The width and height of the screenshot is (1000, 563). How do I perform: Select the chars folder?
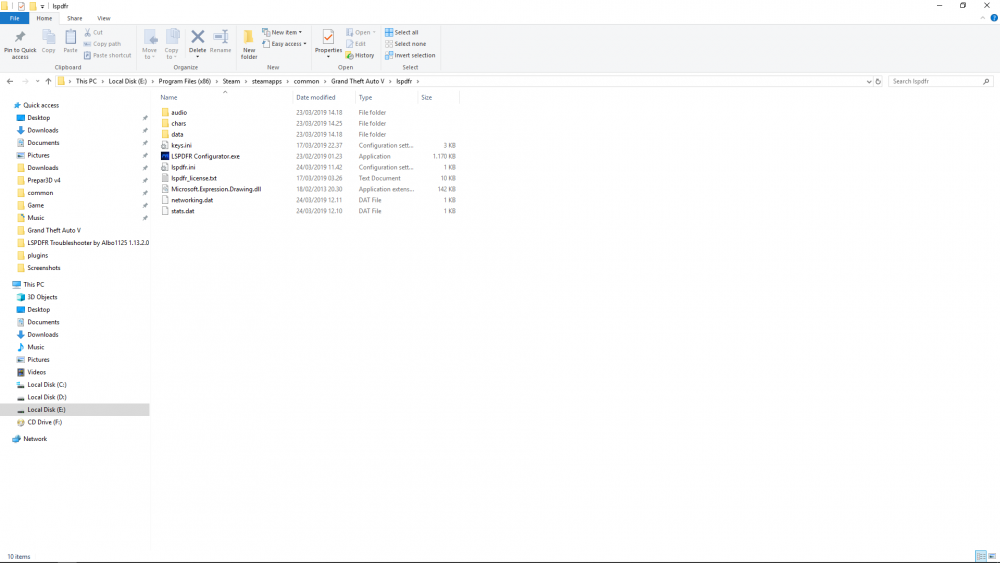pos(179,123)
